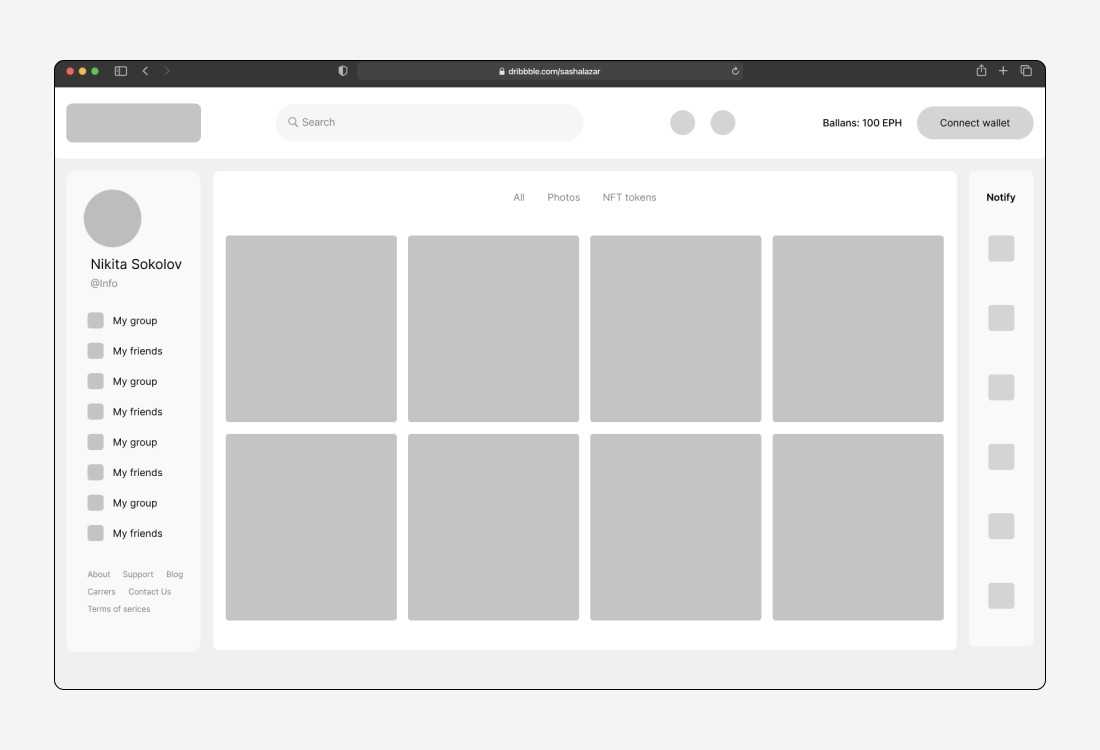Click the second round header icon
Viewport: 1100px width, 750px height.
[723, 123]
